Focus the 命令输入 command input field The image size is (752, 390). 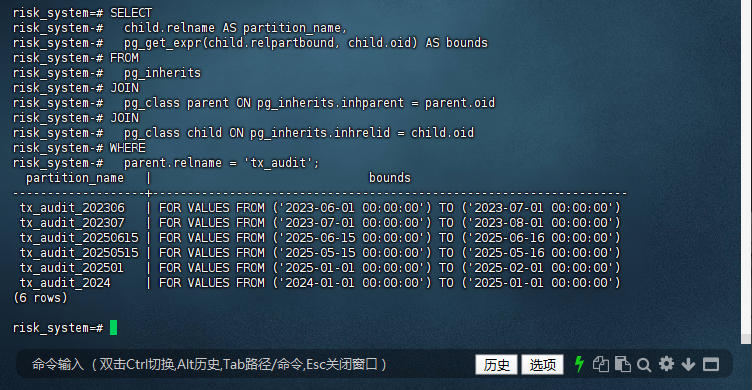209,365
